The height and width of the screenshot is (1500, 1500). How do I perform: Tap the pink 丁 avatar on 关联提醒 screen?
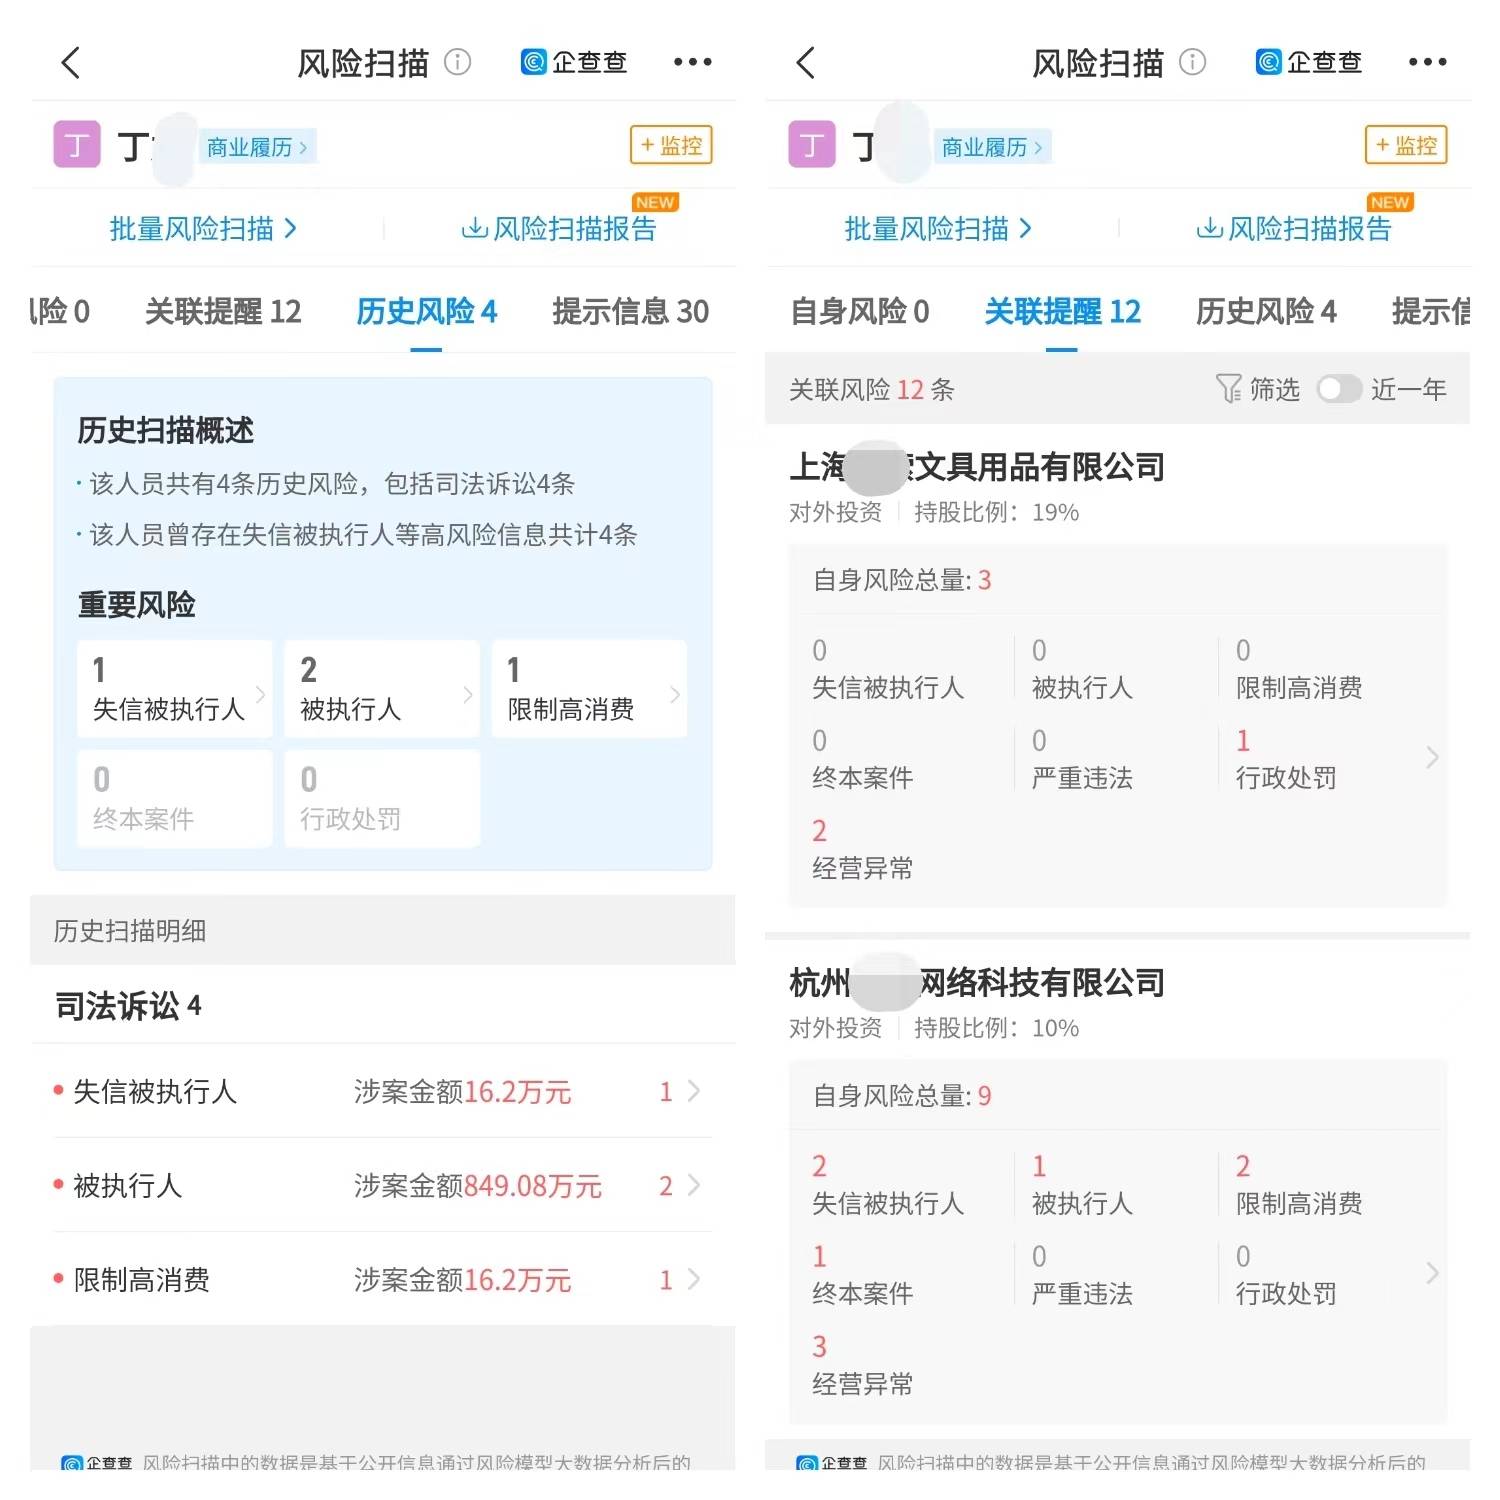click(812, 144)
